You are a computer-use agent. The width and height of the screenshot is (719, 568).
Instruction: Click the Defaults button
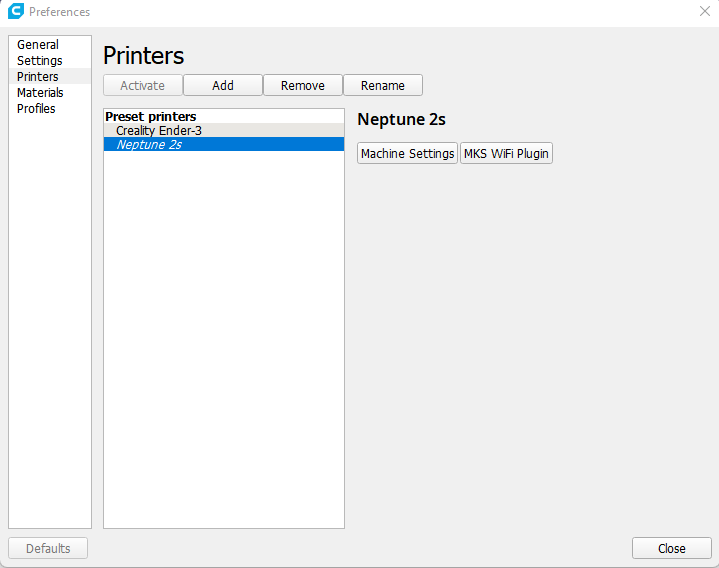(48, 548)
